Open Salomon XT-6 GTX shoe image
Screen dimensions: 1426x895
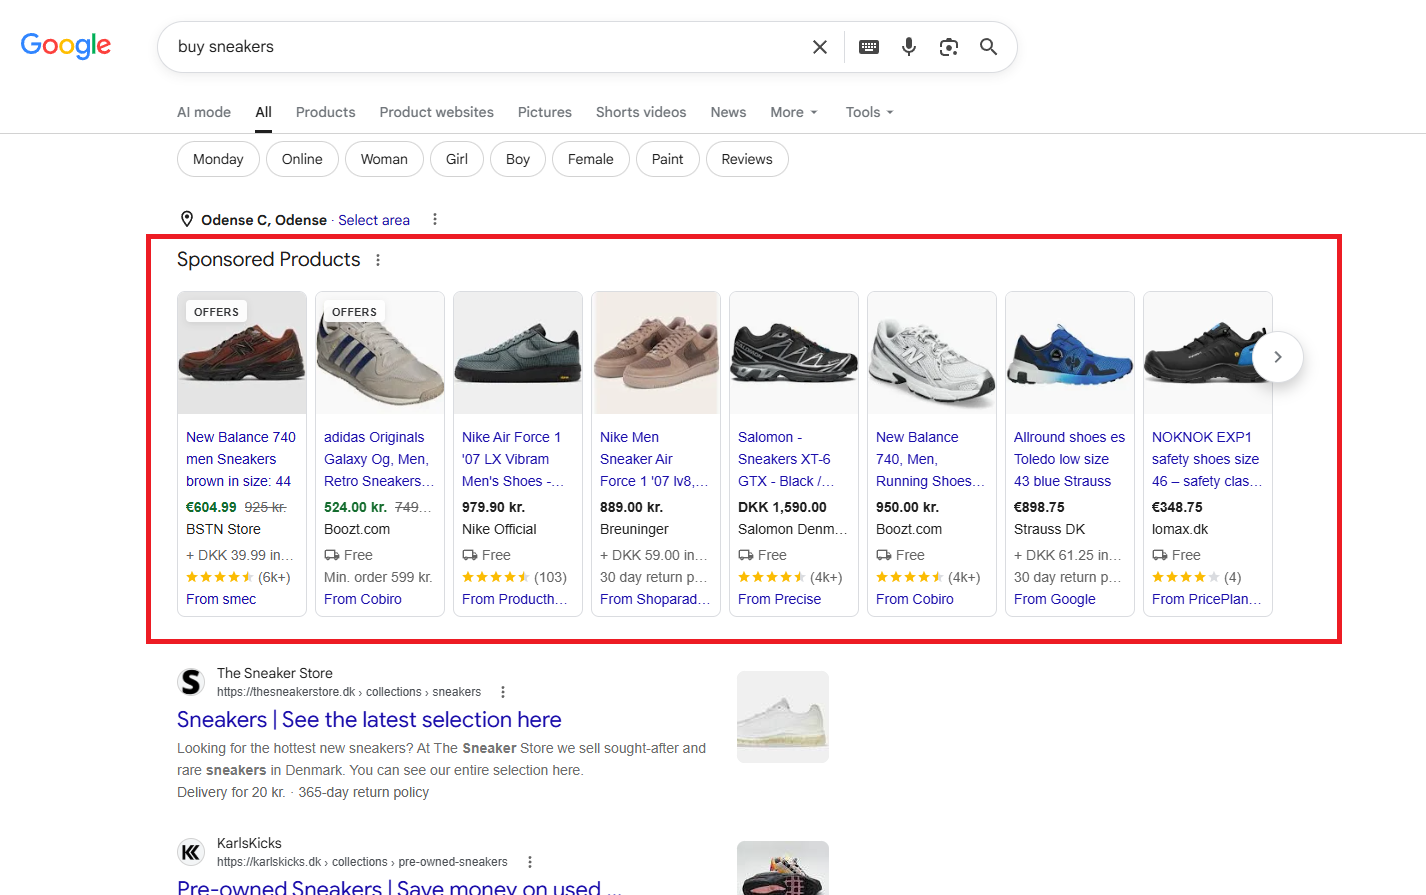point(794,353)
